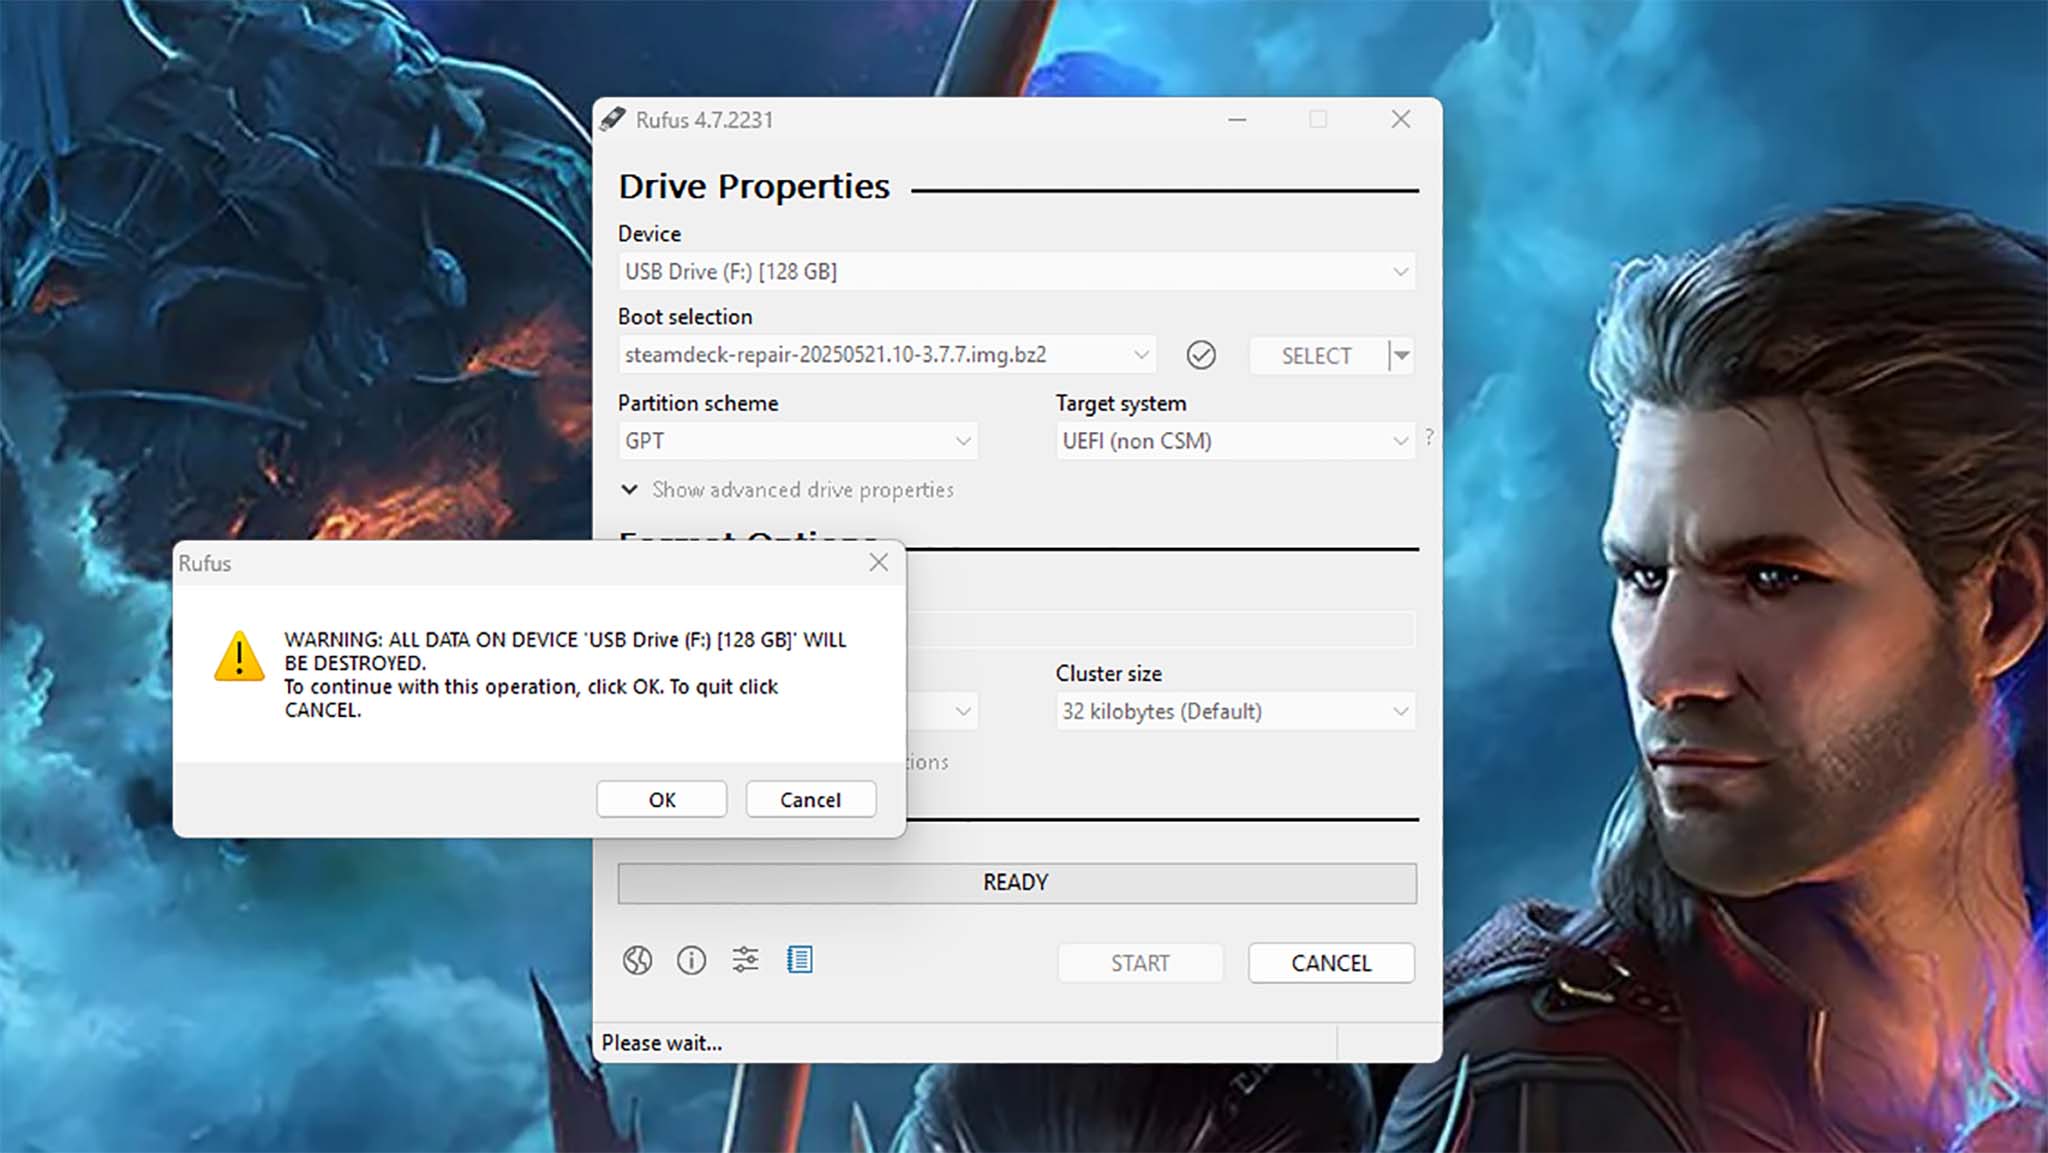Close the Rufus warning dialog
The height and width of the screenshot is (1153, 2048).
click(878, 563)
